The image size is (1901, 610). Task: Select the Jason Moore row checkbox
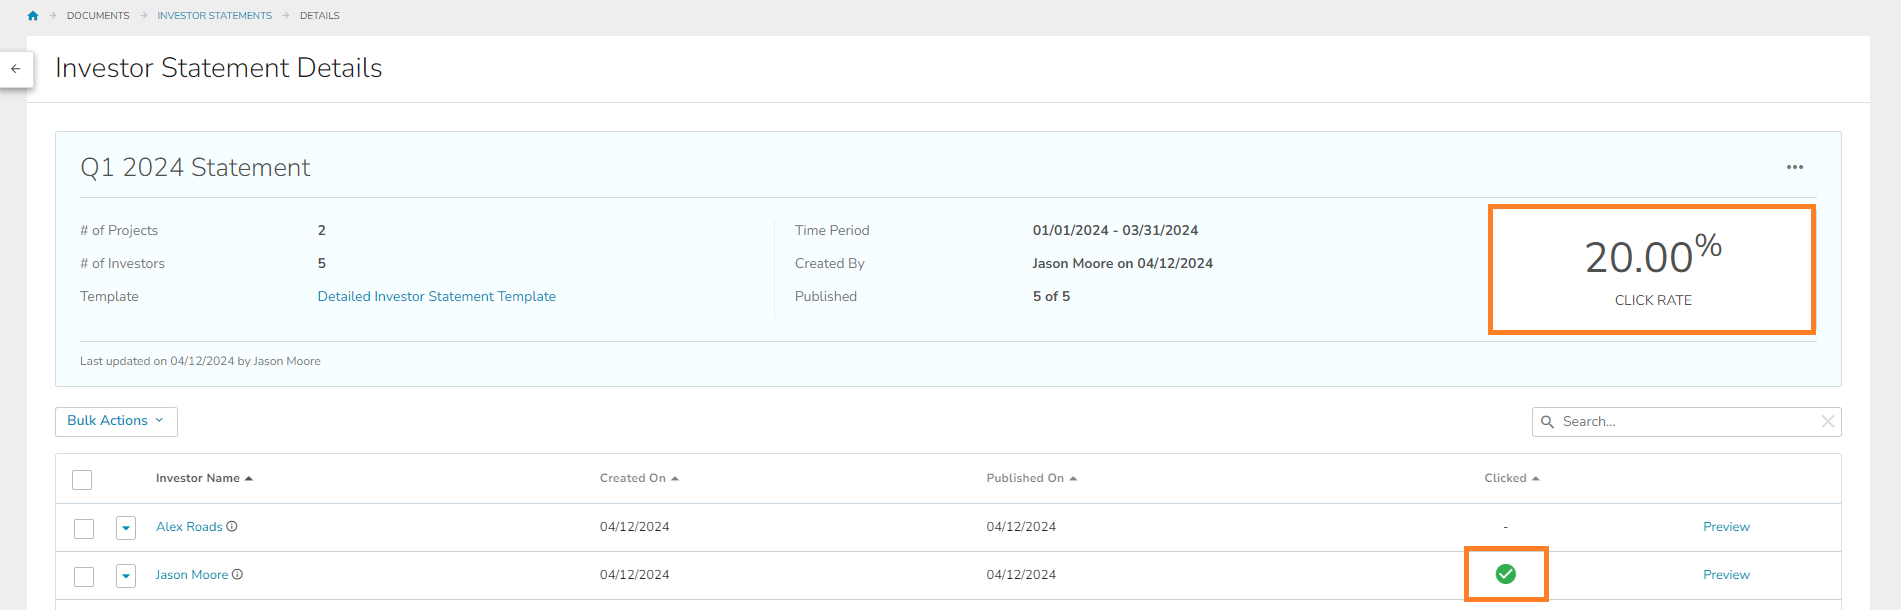[x=84, y=576]
